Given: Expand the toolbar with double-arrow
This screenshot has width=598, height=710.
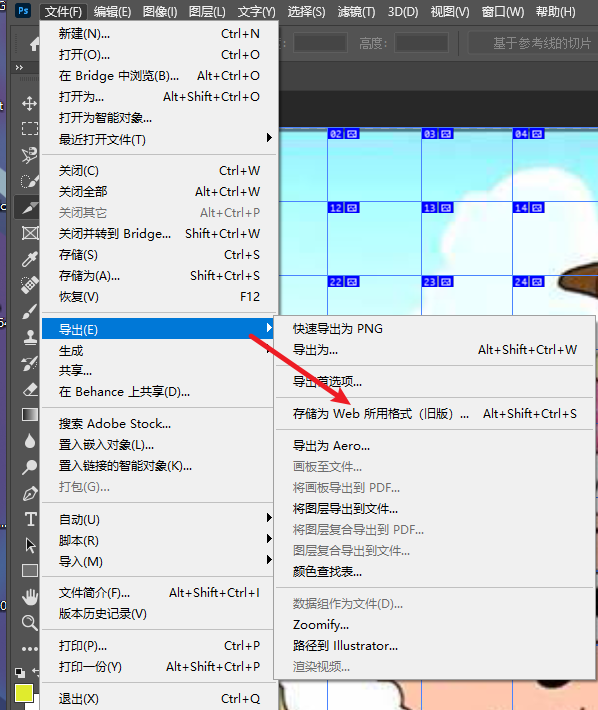Looking at the screenshot, I should [19, 67].
